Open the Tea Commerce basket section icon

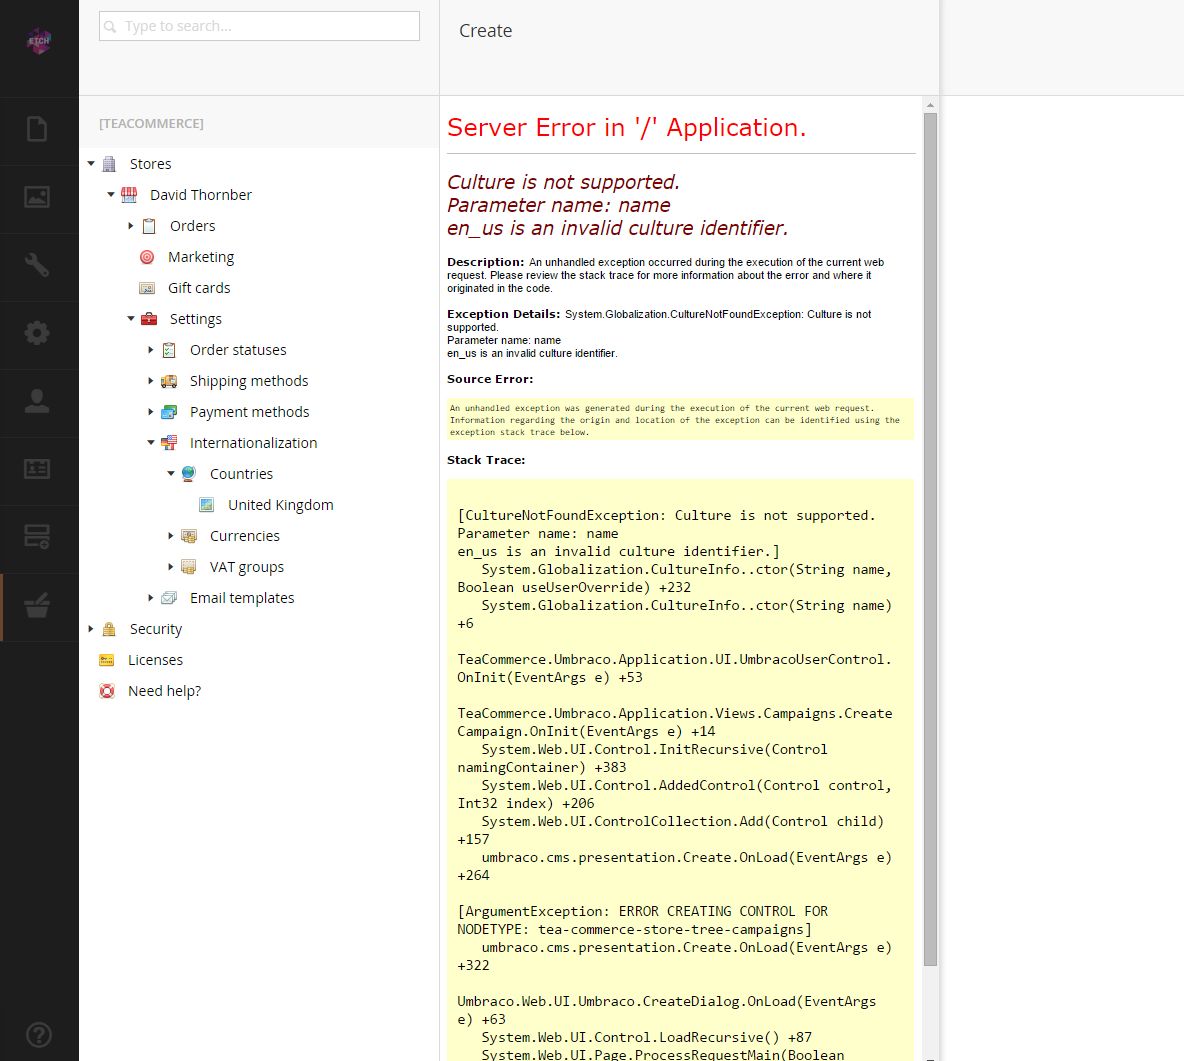pyautogui.click(x=37, y=606)
